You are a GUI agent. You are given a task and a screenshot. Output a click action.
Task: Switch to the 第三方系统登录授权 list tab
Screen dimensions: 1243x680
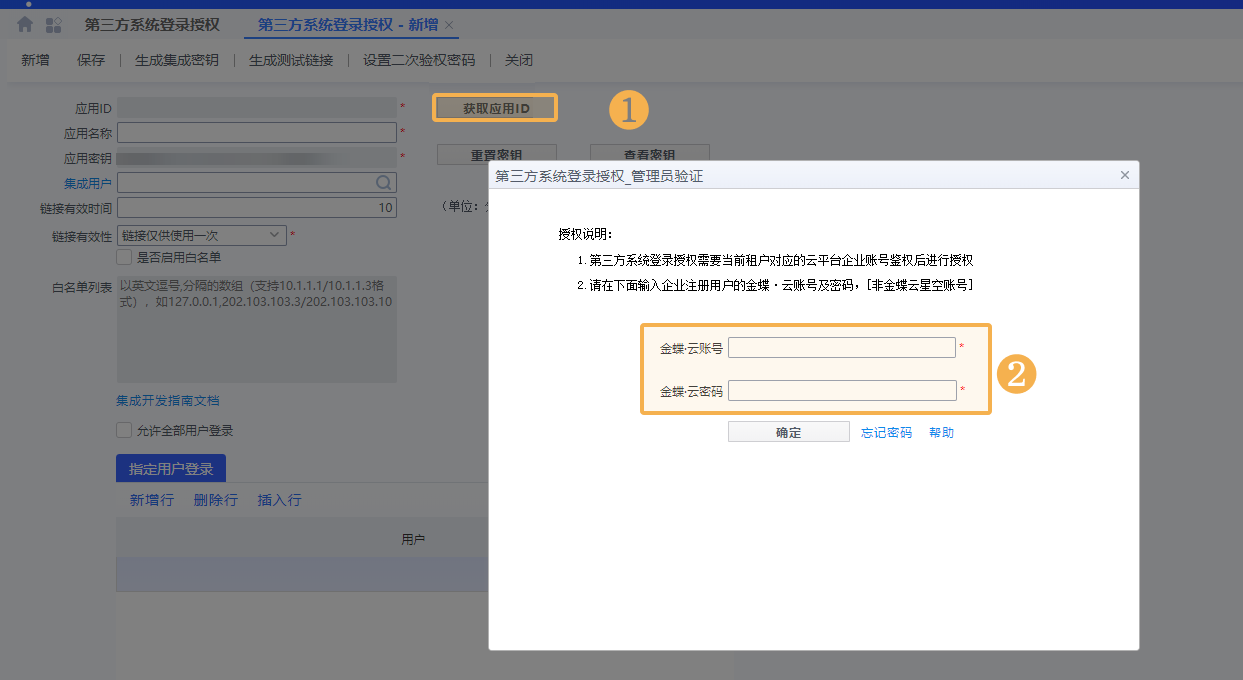click(152, 25)
